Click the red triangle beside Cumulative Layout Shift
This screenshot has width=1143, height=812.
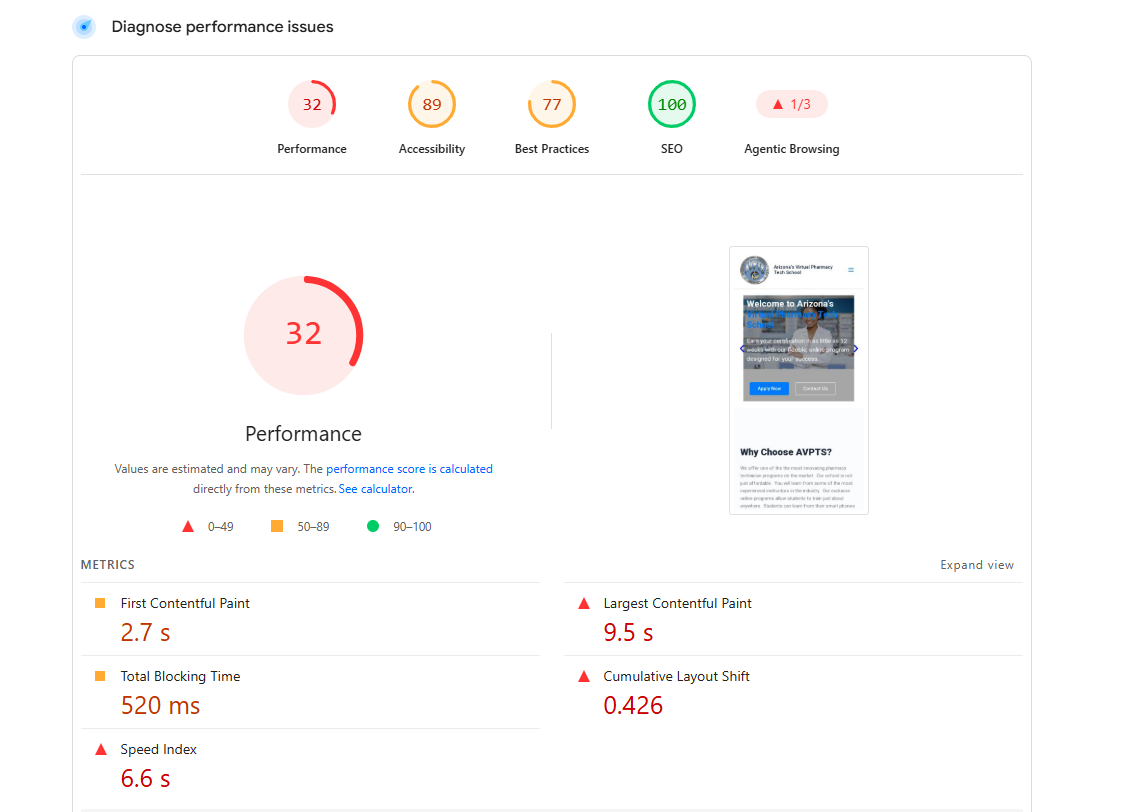coord(584,676)
